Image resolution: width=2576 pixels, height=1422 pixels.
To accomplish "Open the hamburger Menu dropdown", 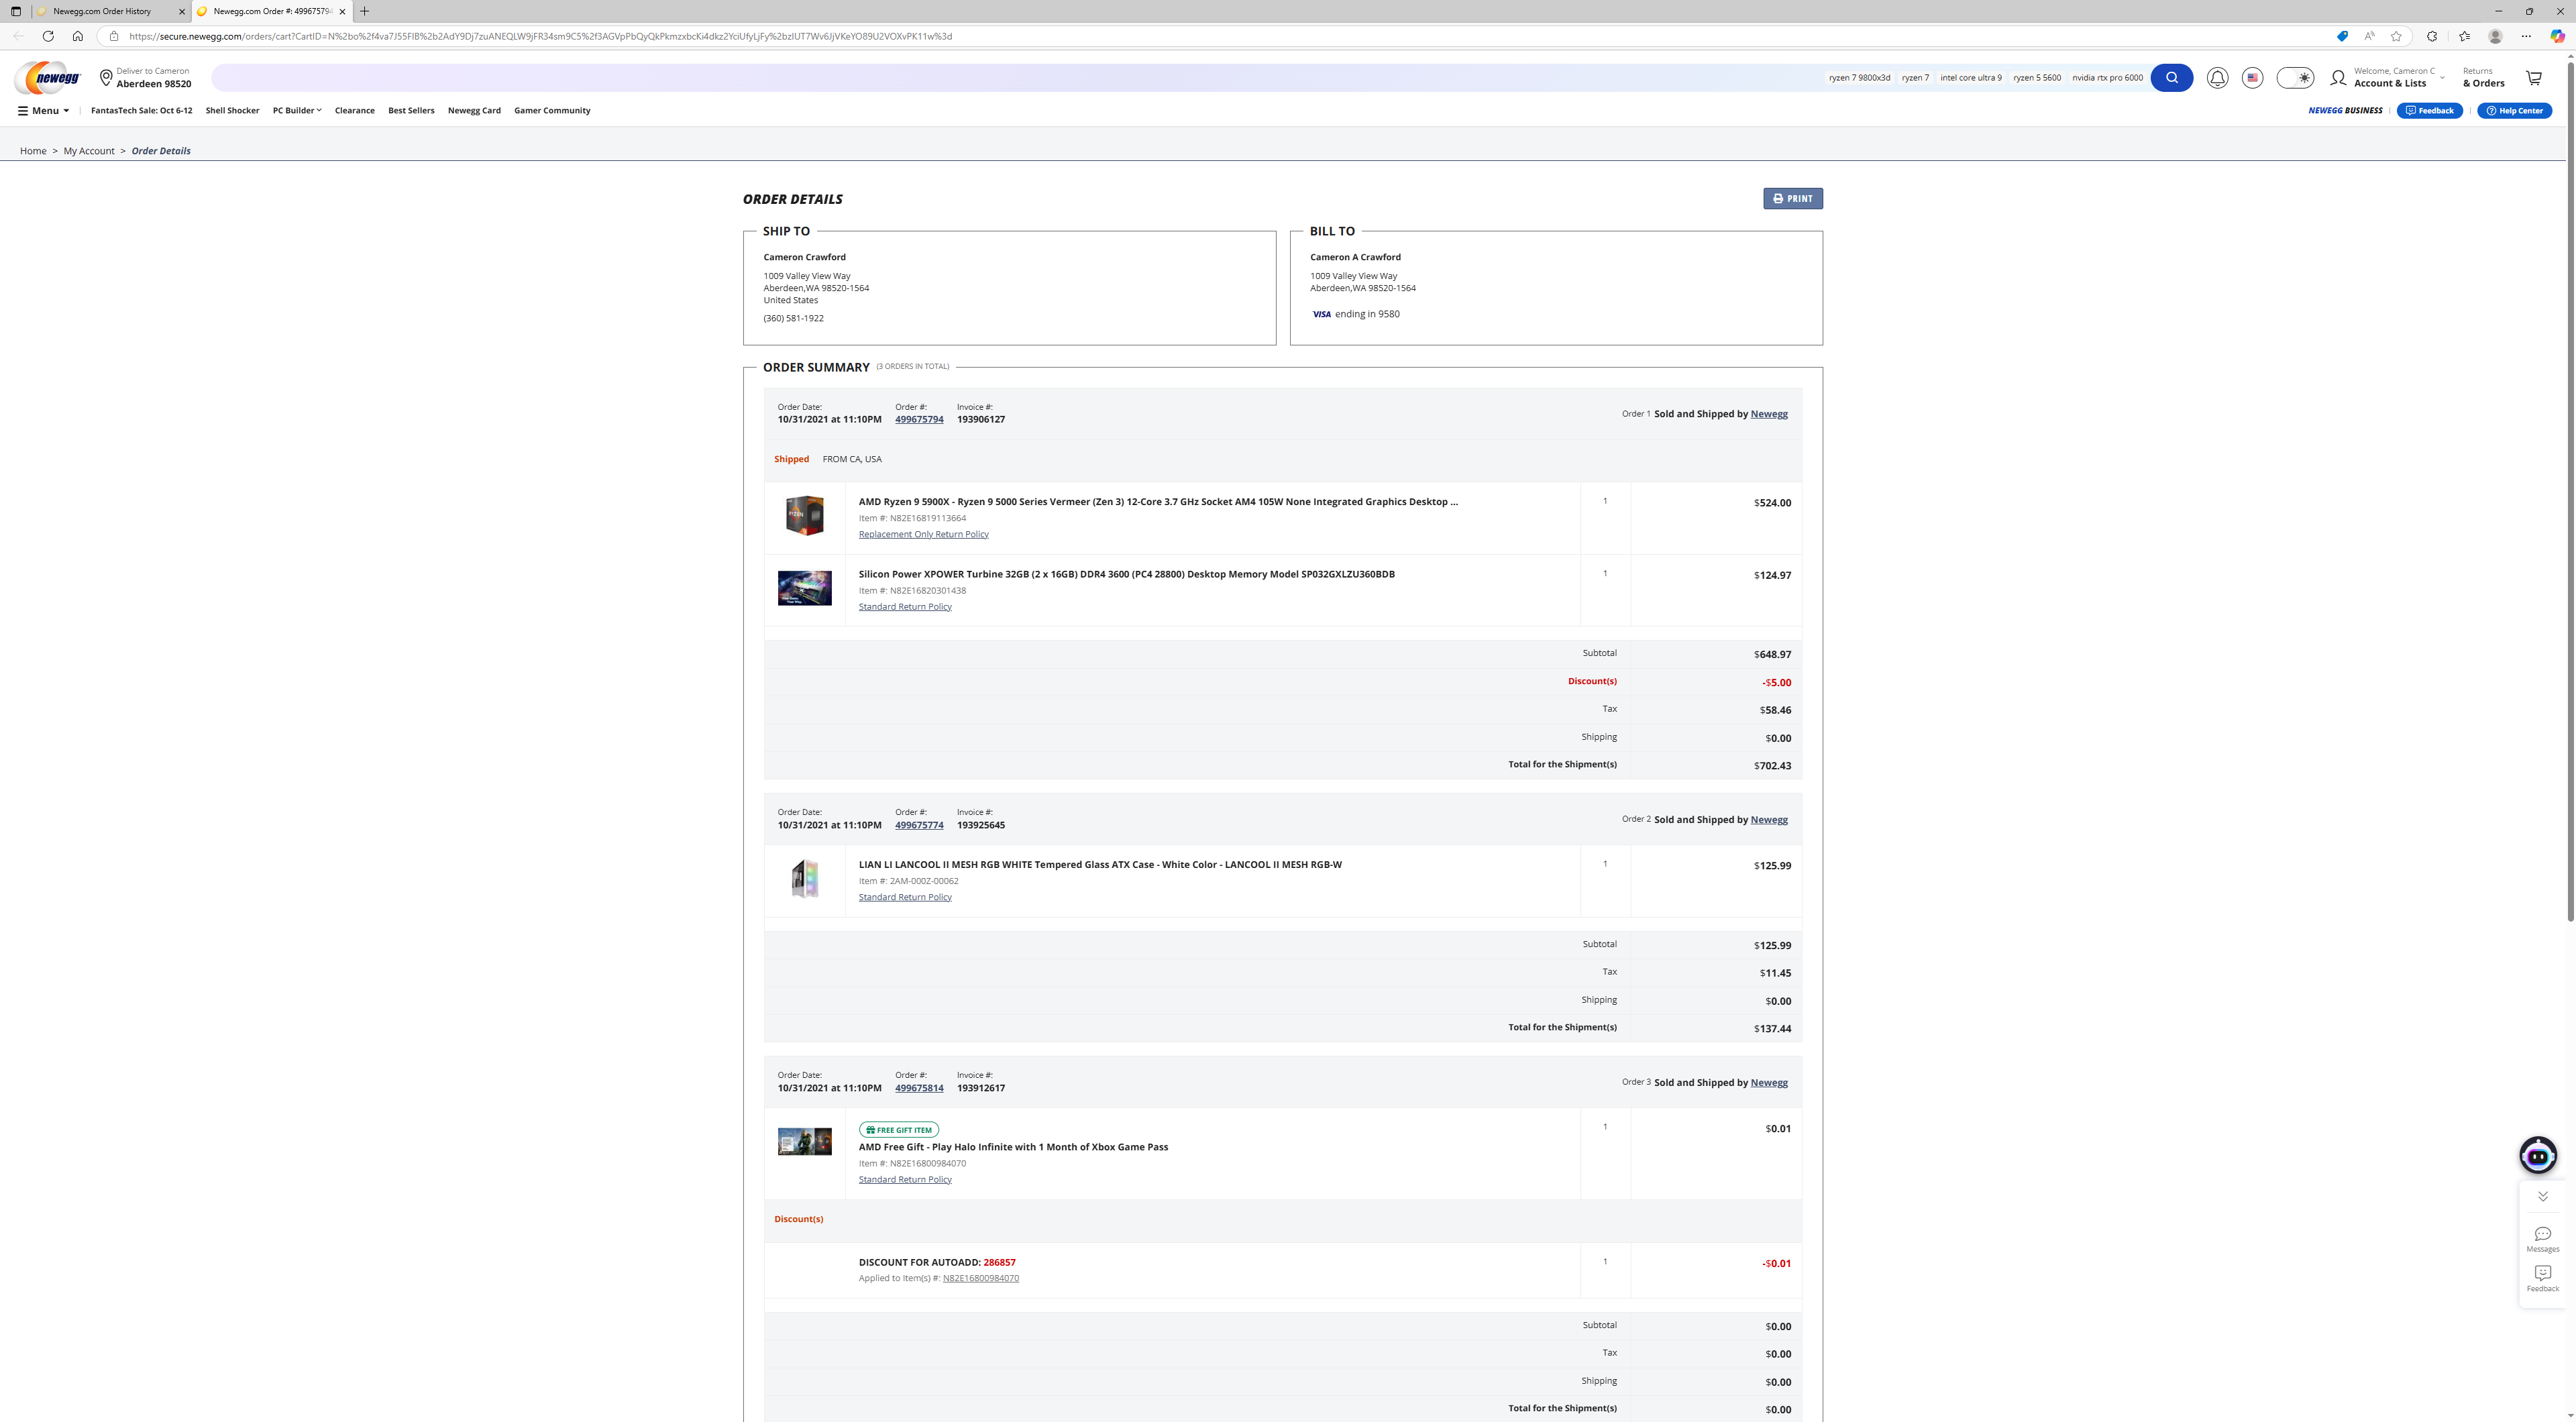I will click(44, 111).
